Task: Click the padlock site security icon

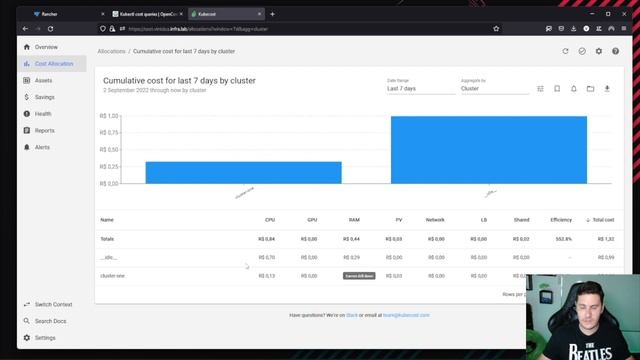Action: [x=112, y=29]
